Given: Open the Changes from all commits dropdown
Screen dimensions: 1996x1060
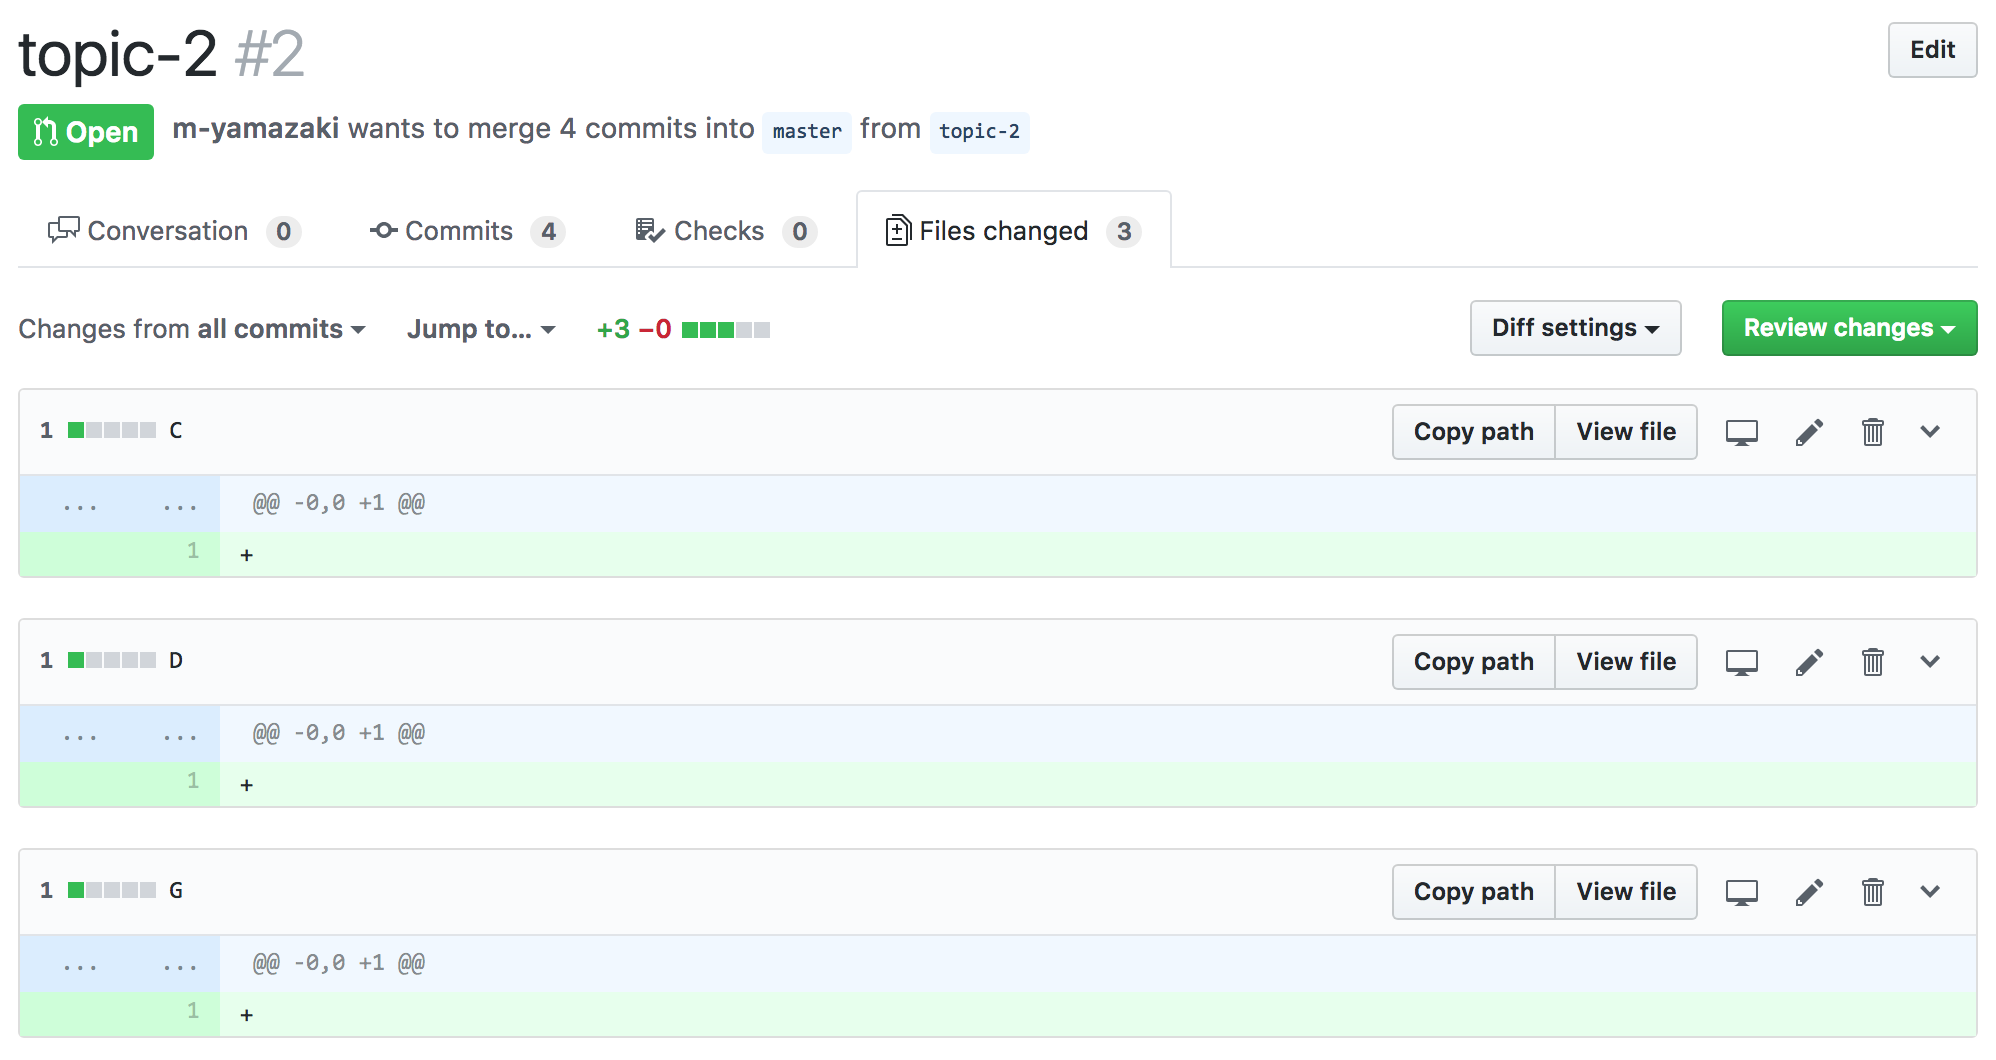Looking at the screenshot, I should (192, 329).
